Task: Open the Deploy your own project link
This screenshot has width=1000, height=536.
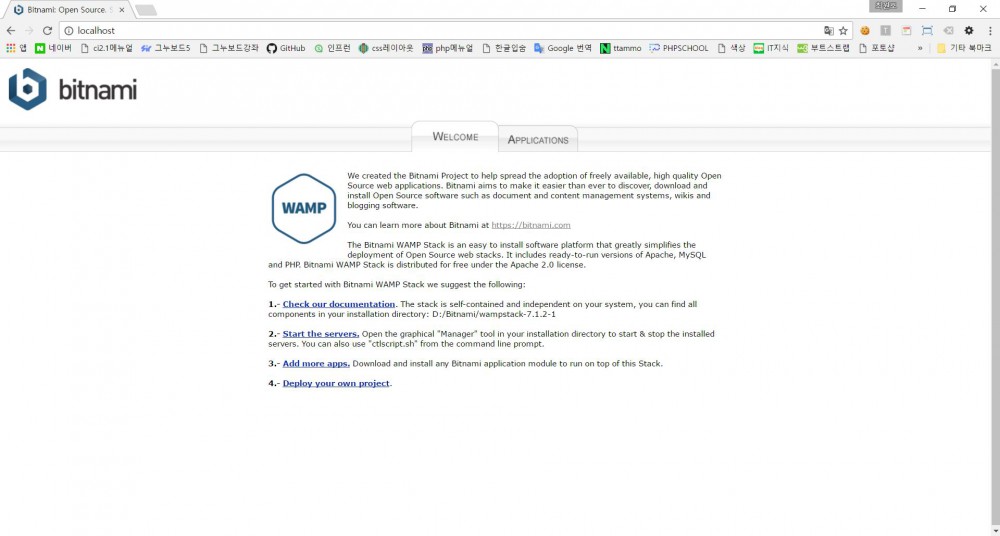Action: (x=336, y=383)
